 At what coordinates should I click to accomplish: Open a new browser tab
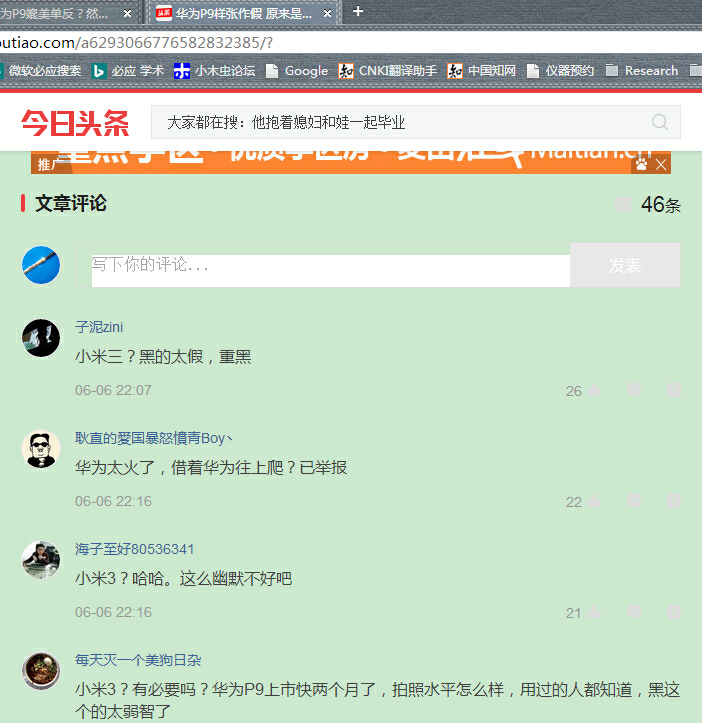pyautogui.click(x=358, y=11)
